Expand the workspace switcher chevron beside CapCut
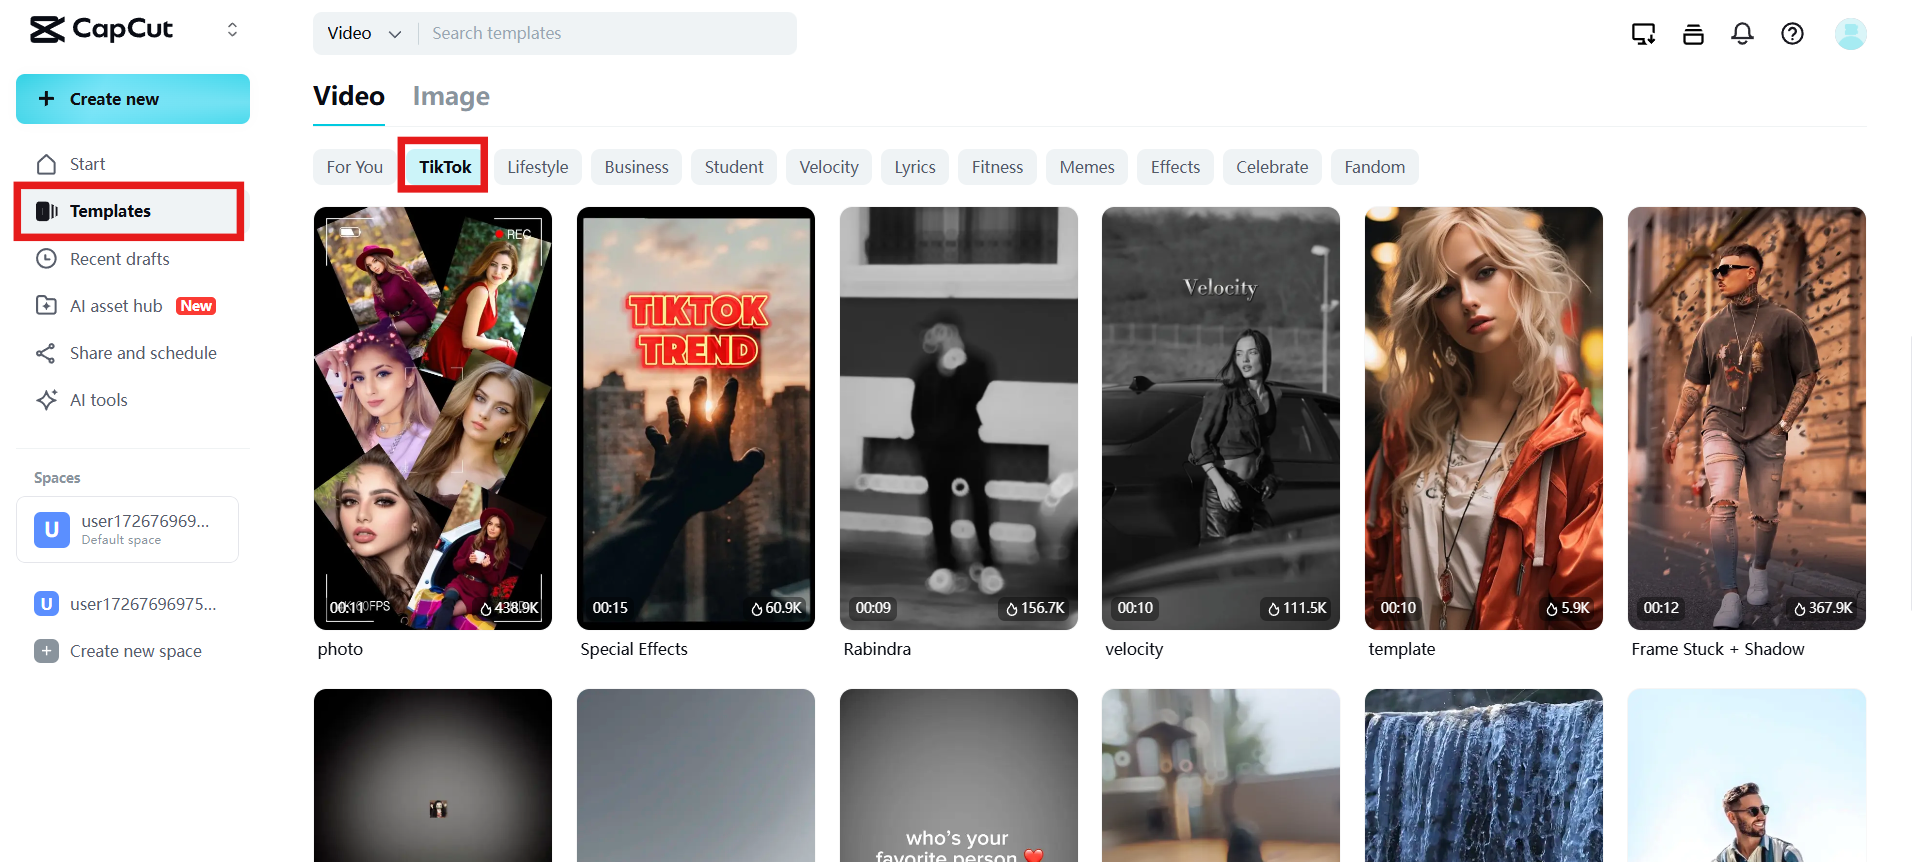 tap(232, 30)
